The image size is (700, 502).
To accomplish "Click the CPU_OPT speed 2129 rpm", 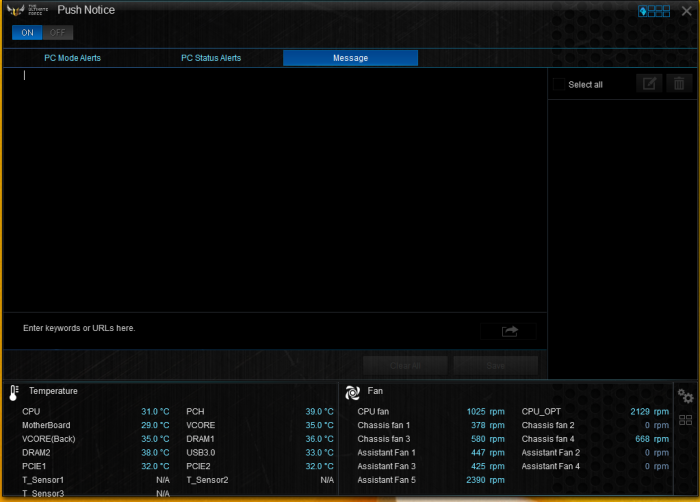I will [650, 411].
